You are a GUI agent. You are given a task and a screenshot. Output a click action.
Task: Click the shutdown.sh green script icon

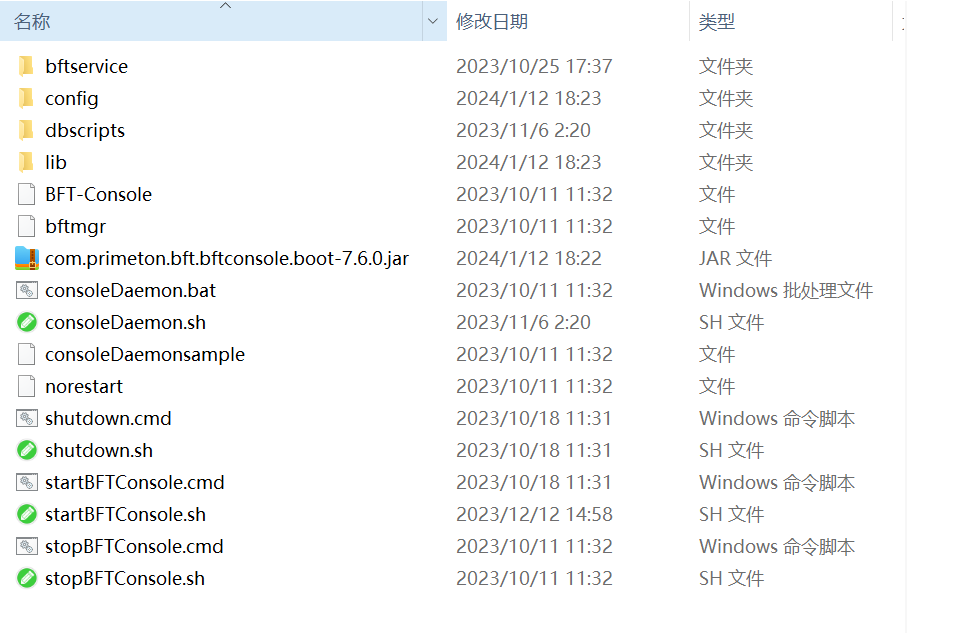pos(27,450)
